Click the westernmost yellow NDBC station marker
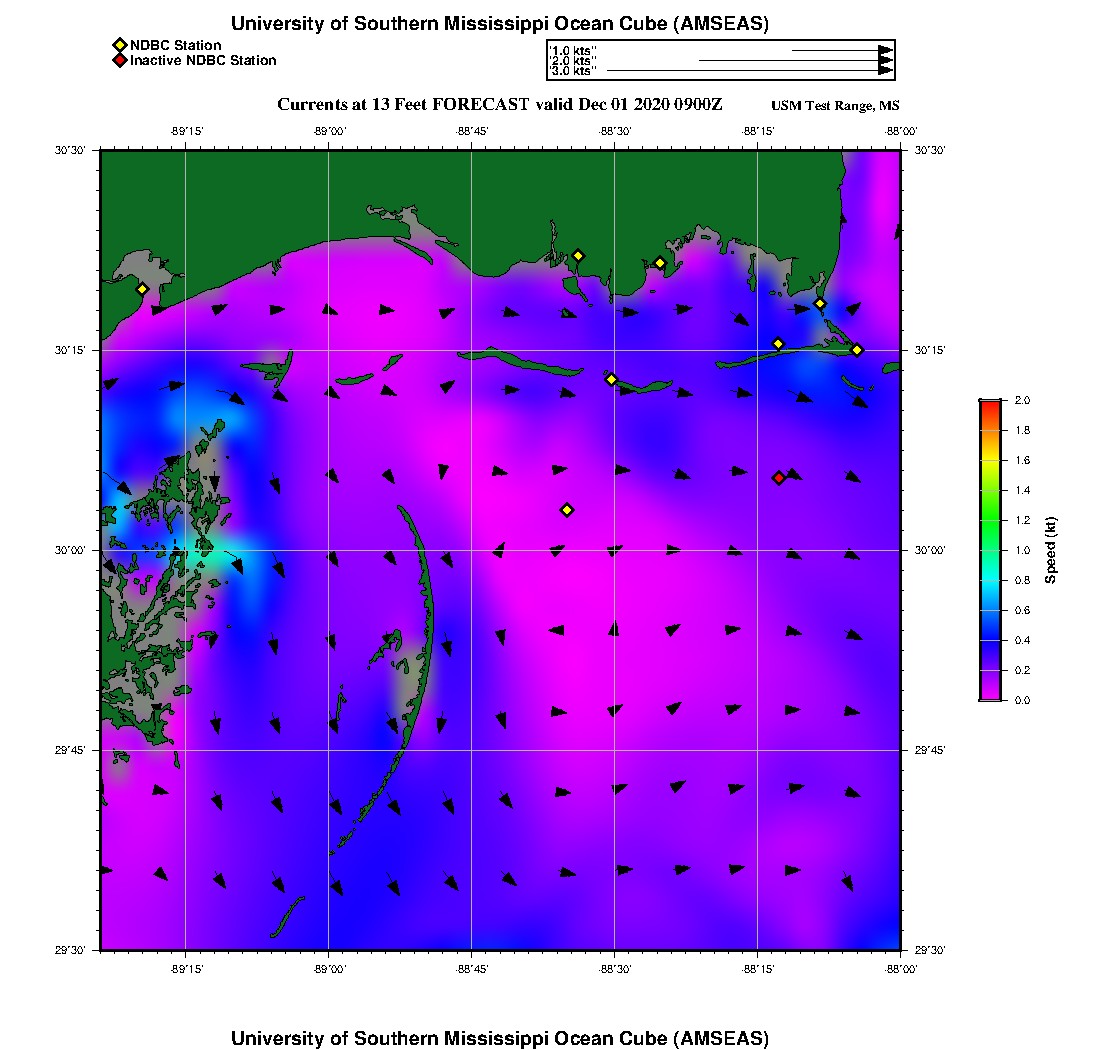 (x=142, y=289)
